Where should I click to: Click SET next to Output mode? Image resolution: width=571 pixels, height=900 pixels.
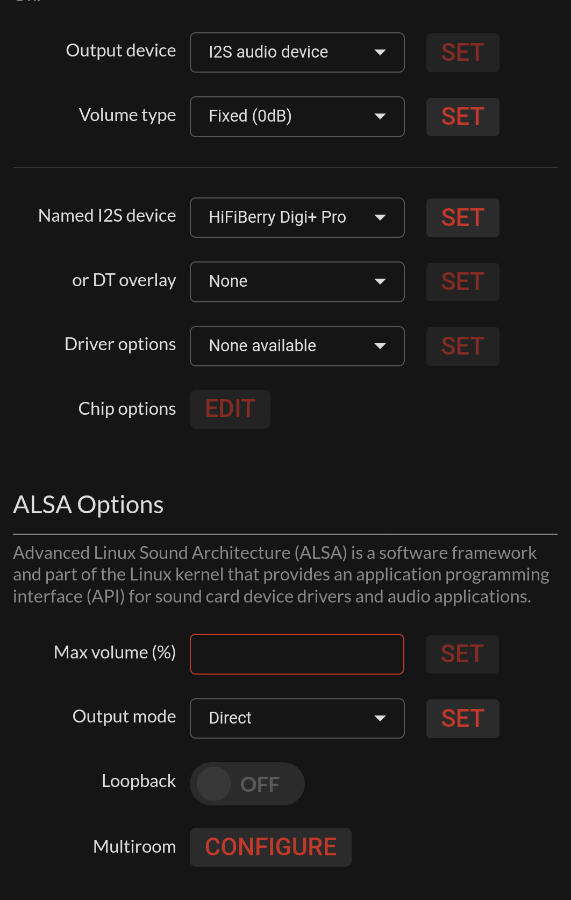(x=463, y=719)
